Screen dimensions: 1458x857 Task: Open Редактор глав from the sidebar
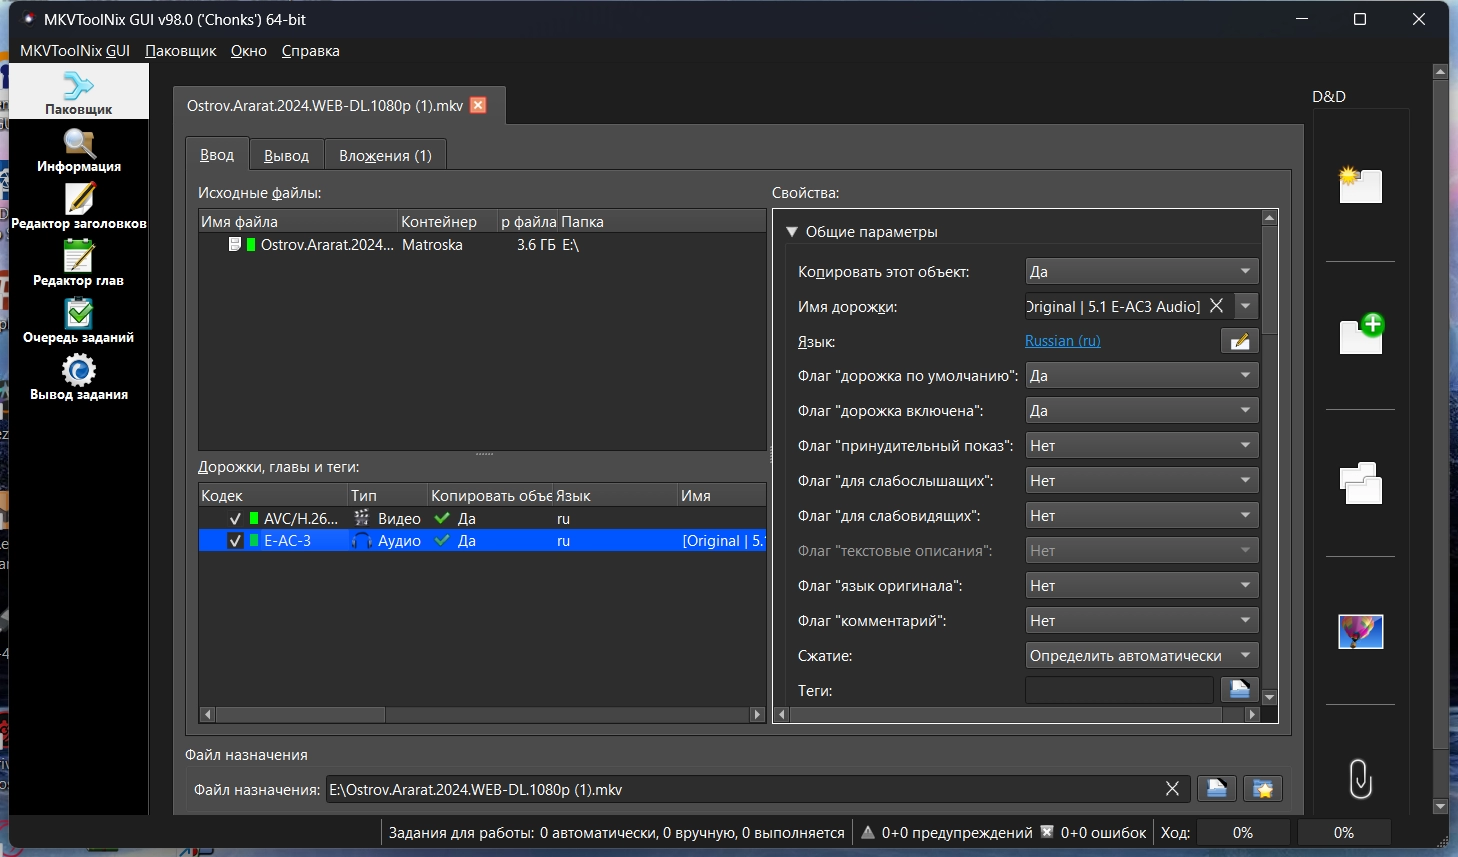point(79,264)
